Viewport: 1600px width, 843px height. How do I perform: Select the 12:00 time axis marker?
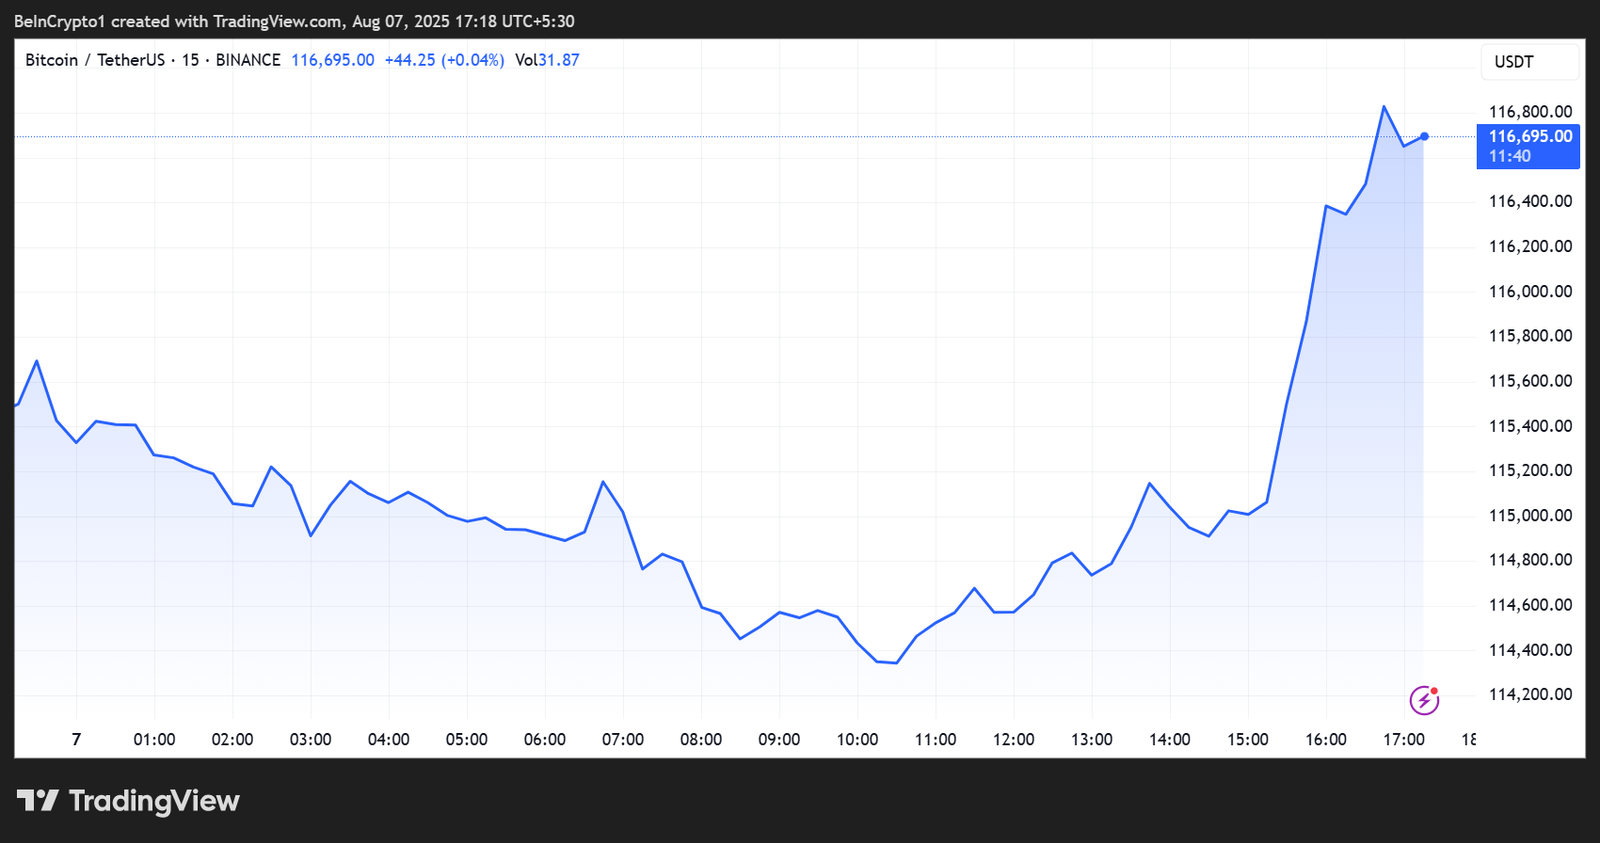pyautogui.click(x=1013, y=739)
